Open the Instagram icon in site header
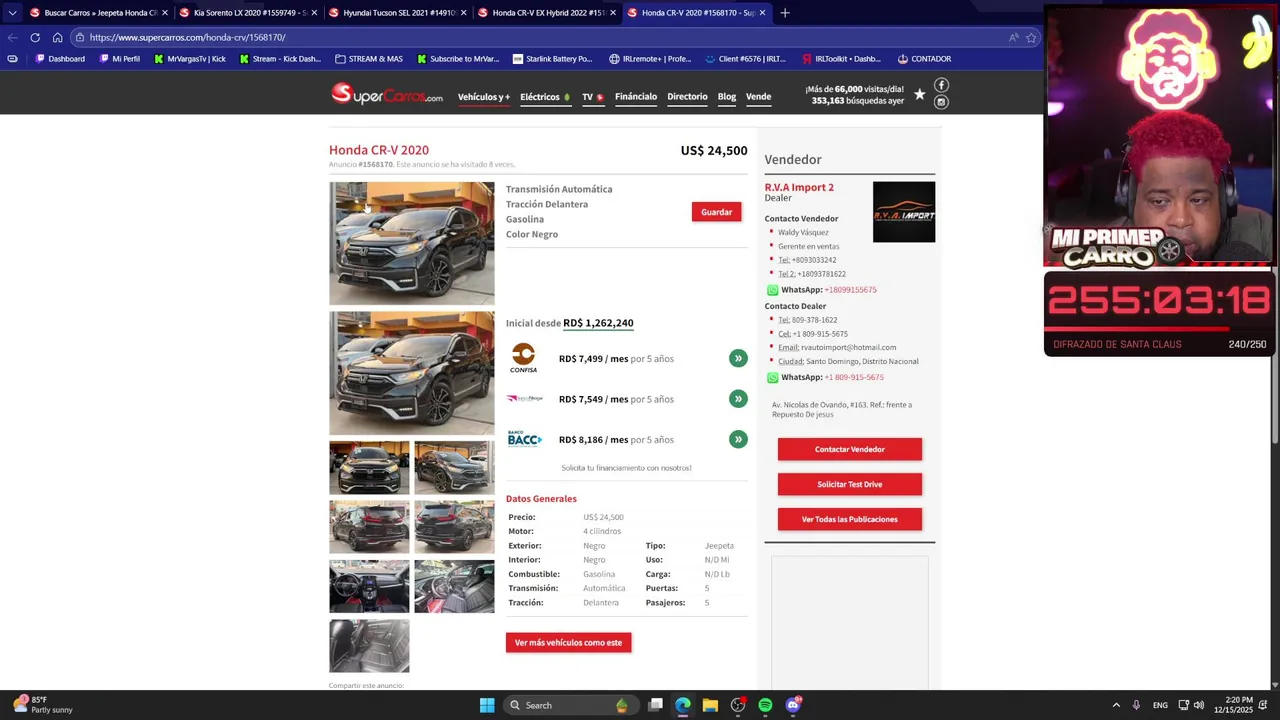Screen dimensions: 1280x720 tap(941, 102)
